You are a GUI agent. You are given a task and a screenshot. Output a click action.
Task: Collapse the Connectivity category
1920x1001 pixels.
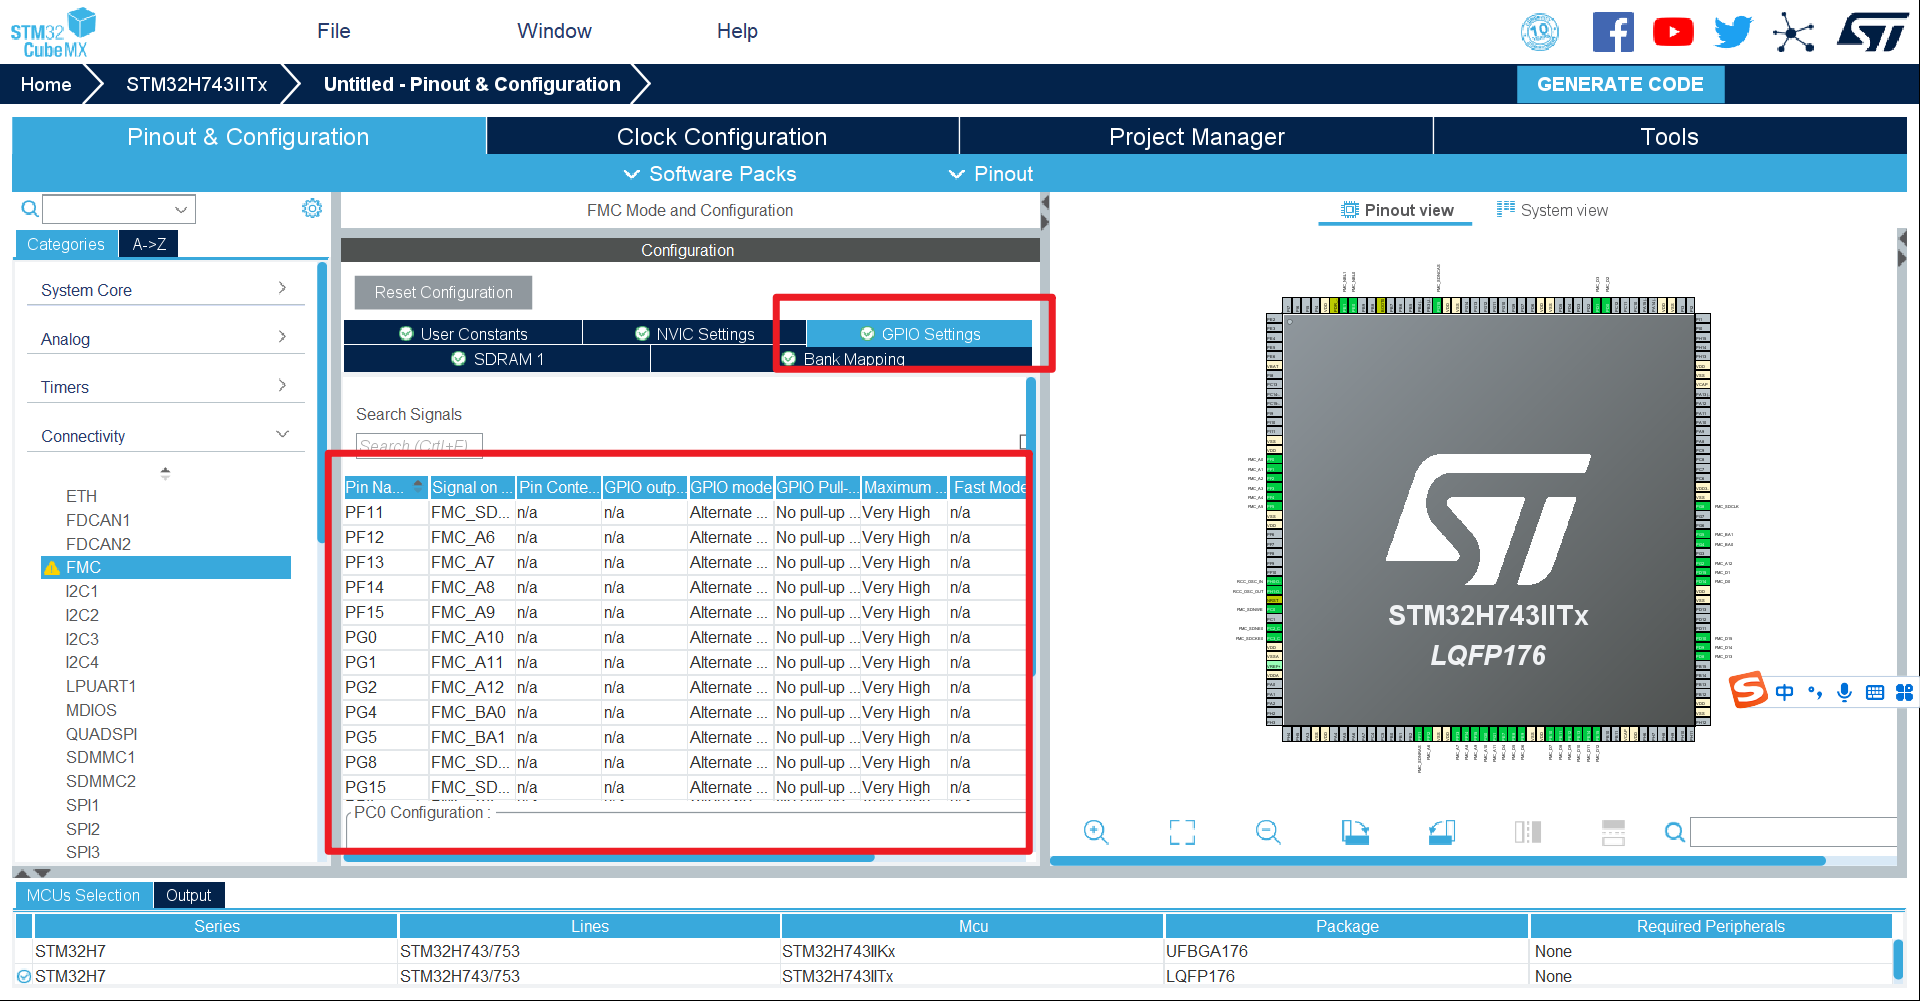tap(165, 436)
